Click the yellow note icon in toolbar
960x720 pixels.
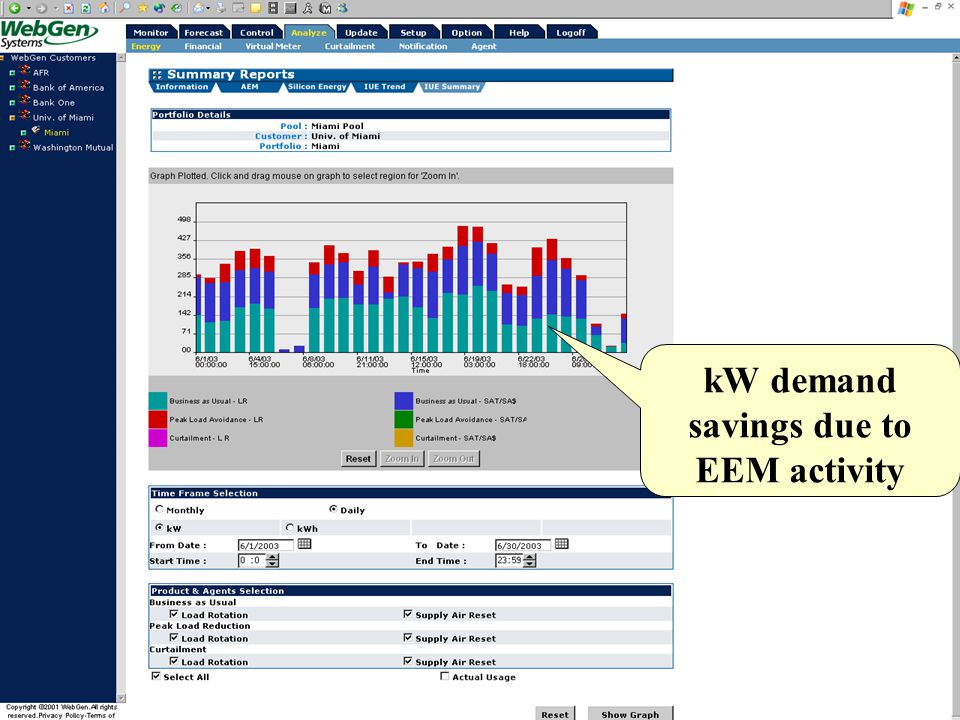click(255, 8)
